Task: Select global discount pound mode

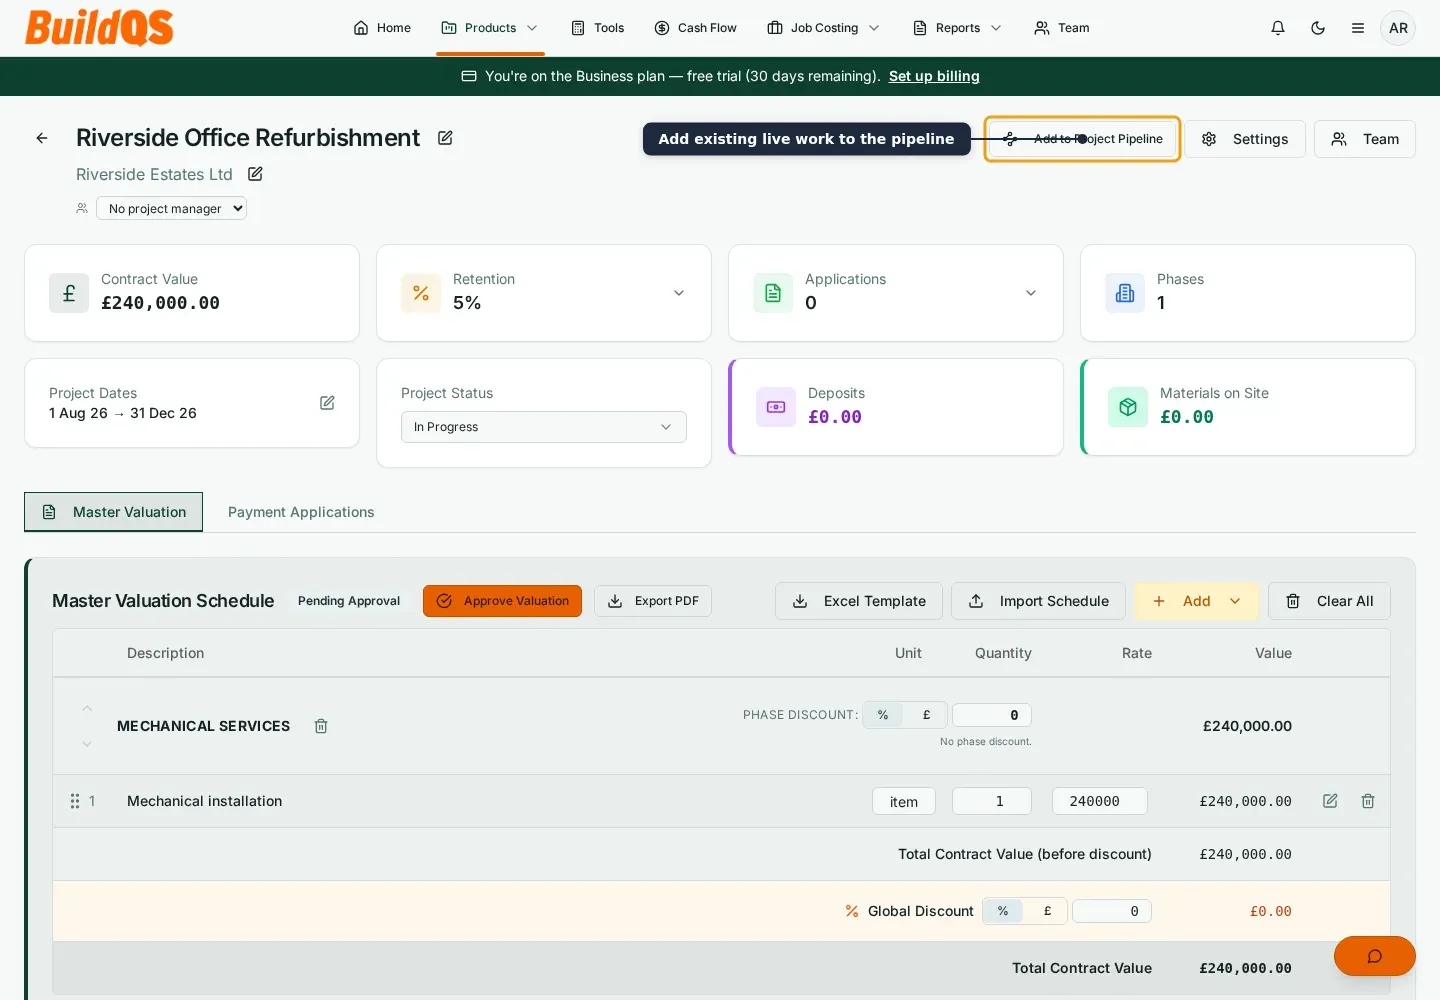Action: tap(1047, 911)
